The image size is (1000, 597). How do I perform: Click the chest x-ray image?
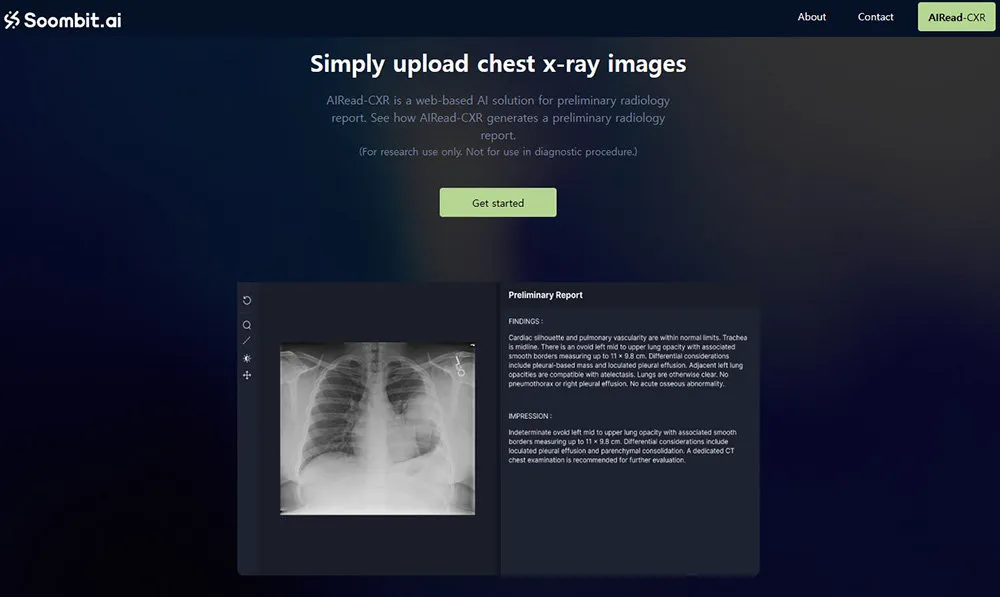pyautogui.click(x=378, y=429)
